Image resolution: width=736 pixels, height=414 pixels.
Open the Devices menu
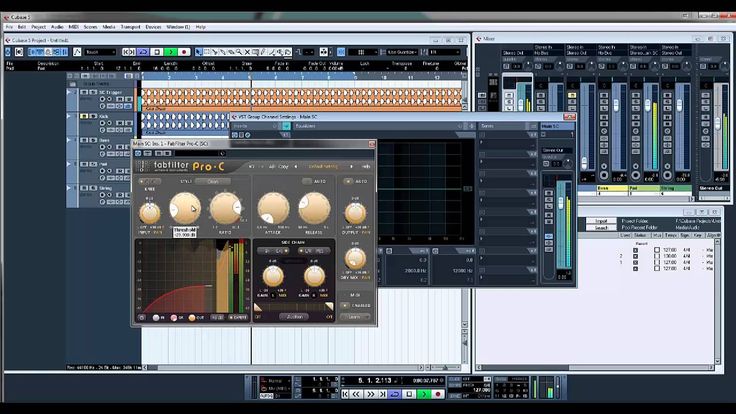(153, 26)
